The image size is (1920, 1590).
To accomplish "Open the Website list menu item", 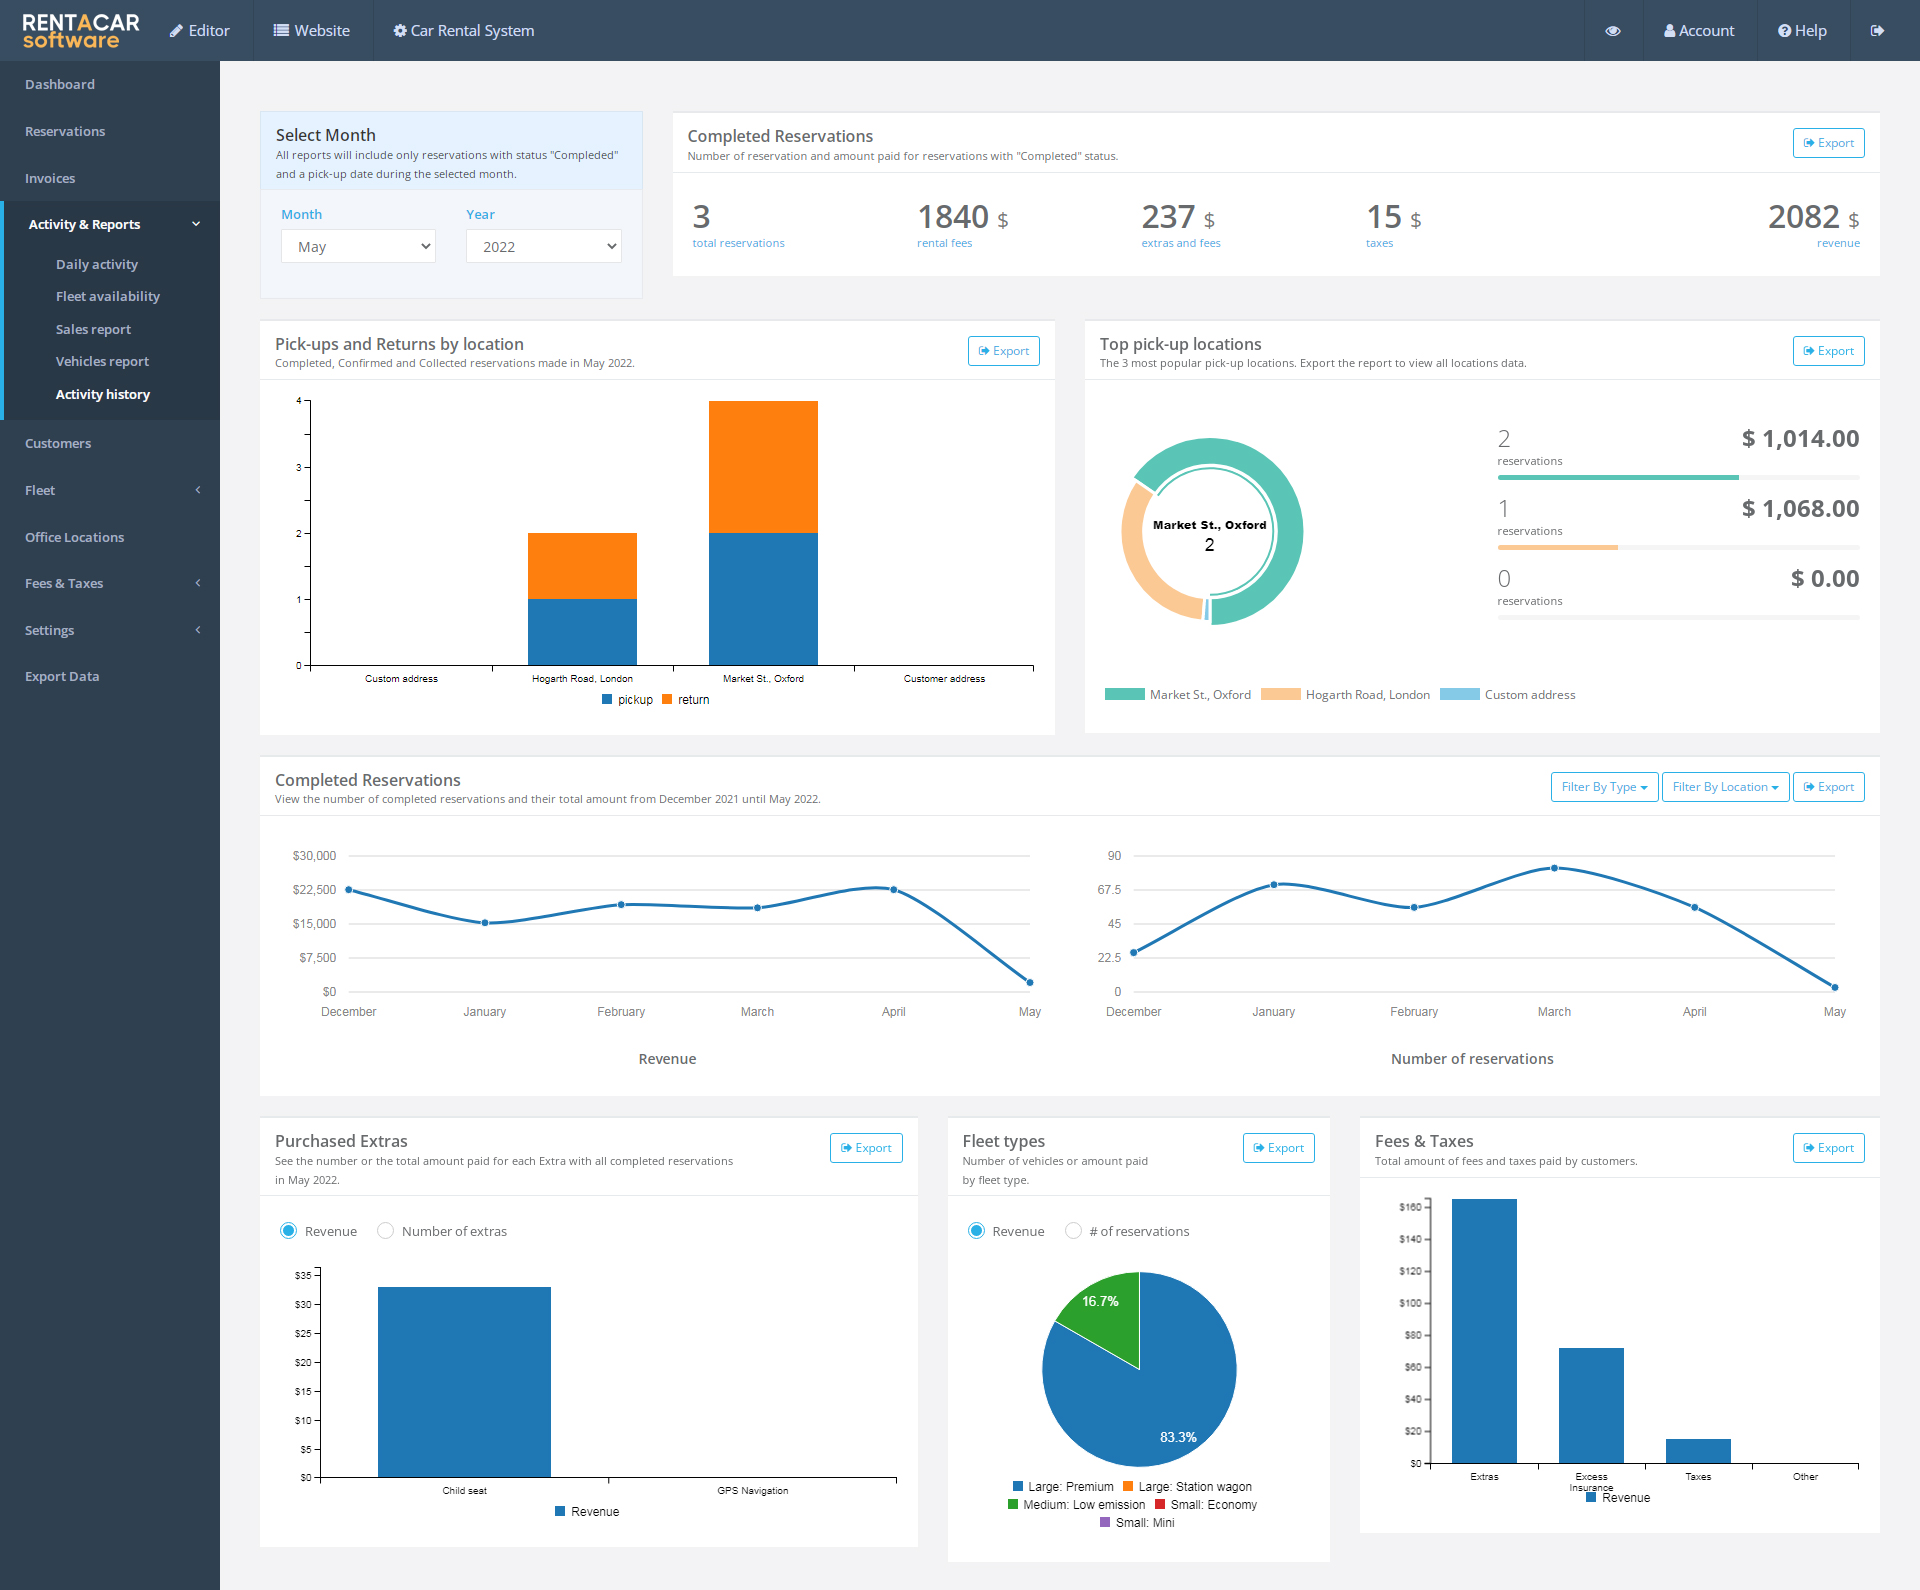I will click(312, 31).
